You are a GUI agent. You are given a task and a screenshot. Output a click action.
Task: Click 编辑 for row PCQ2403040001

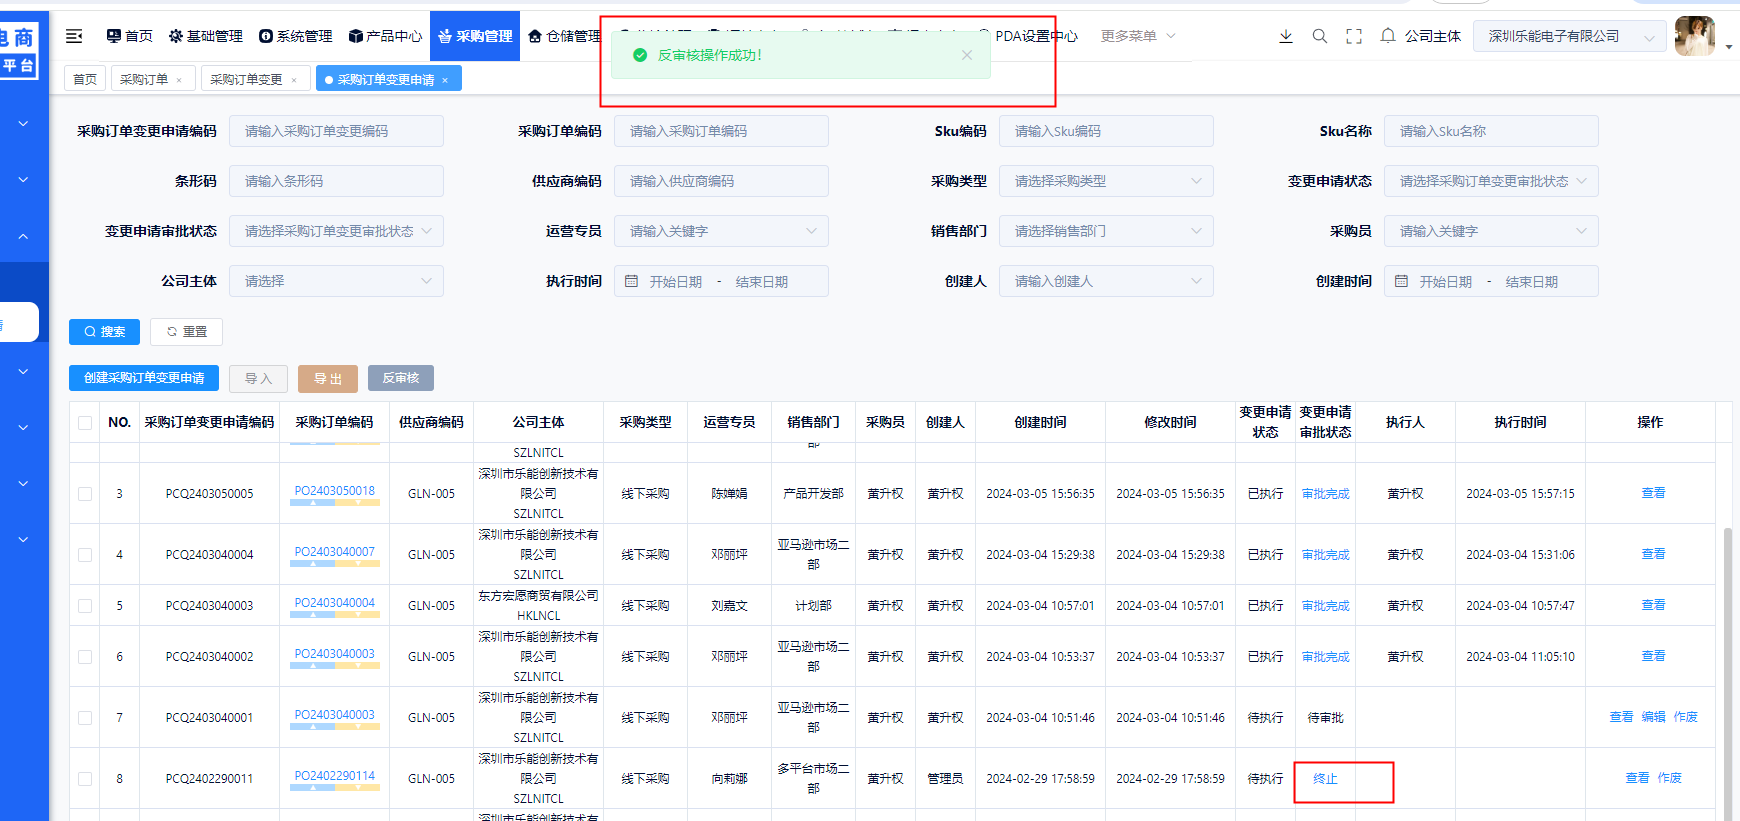[x=1653, y=717]
